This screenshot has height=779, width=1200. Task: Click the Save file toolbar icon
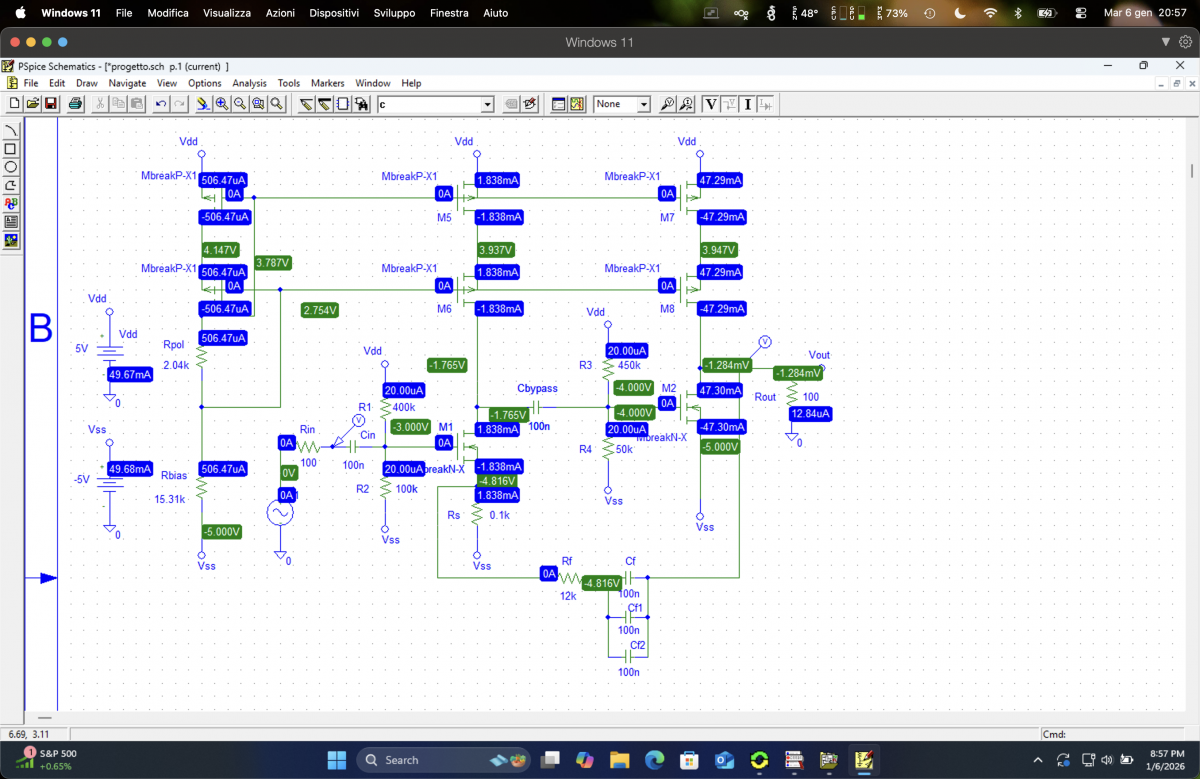point(50,104)
